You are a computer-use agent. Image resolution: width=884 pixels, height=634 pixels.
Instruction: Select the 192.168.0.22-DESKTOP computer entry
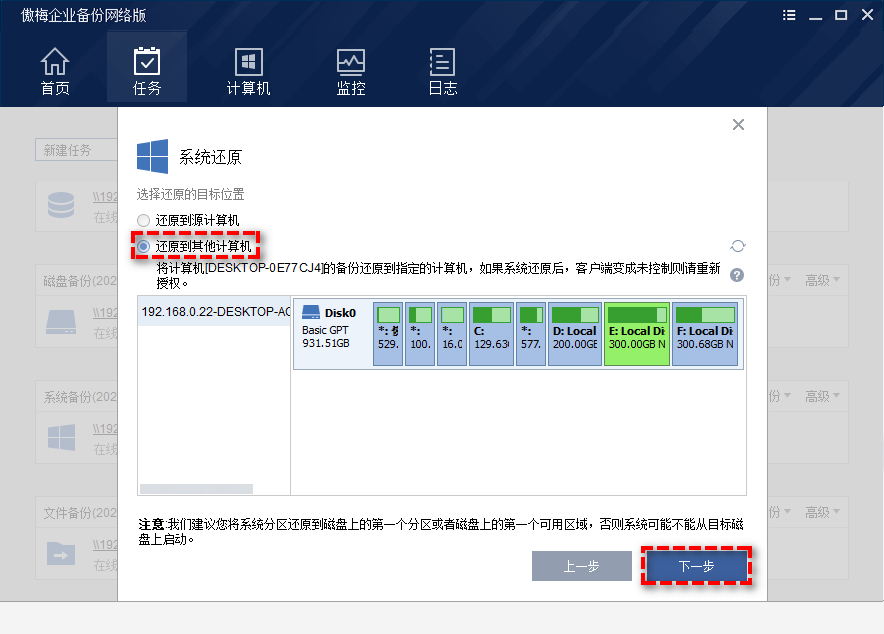(213, 313)
